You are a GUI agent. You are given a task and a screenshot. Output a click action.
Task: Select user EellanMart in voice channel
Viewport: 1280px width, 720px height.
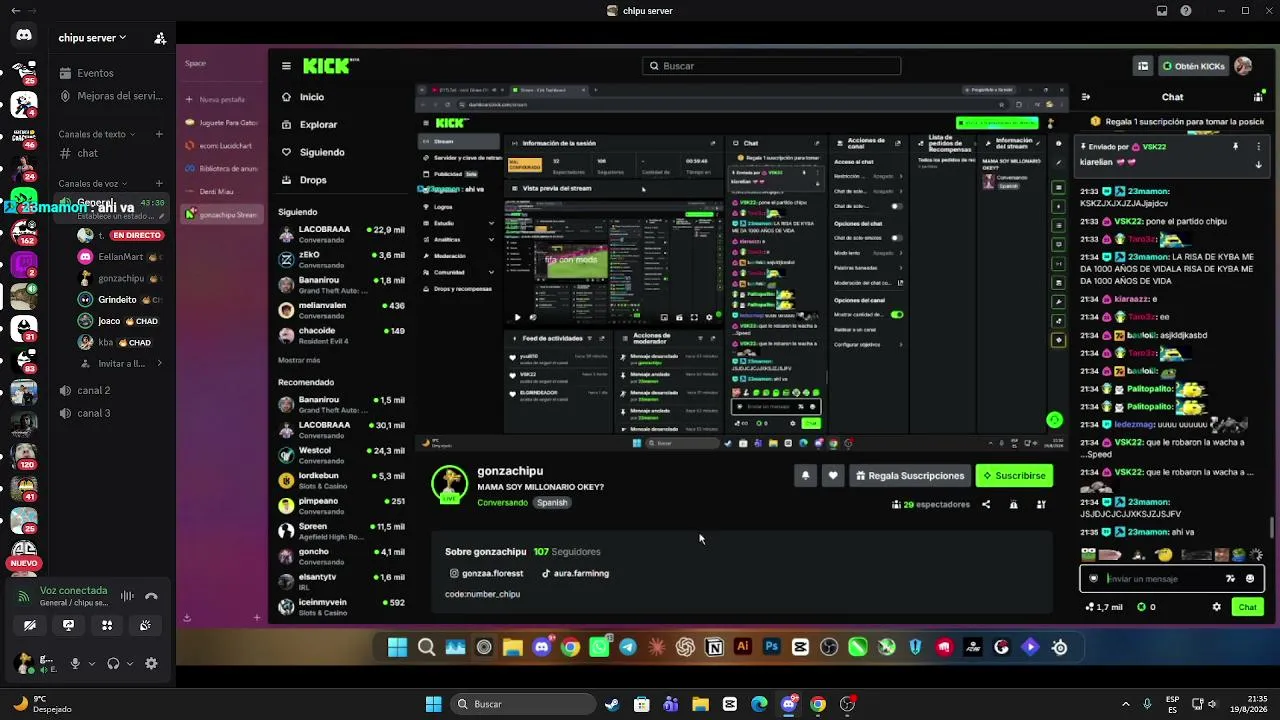[121, 257]
